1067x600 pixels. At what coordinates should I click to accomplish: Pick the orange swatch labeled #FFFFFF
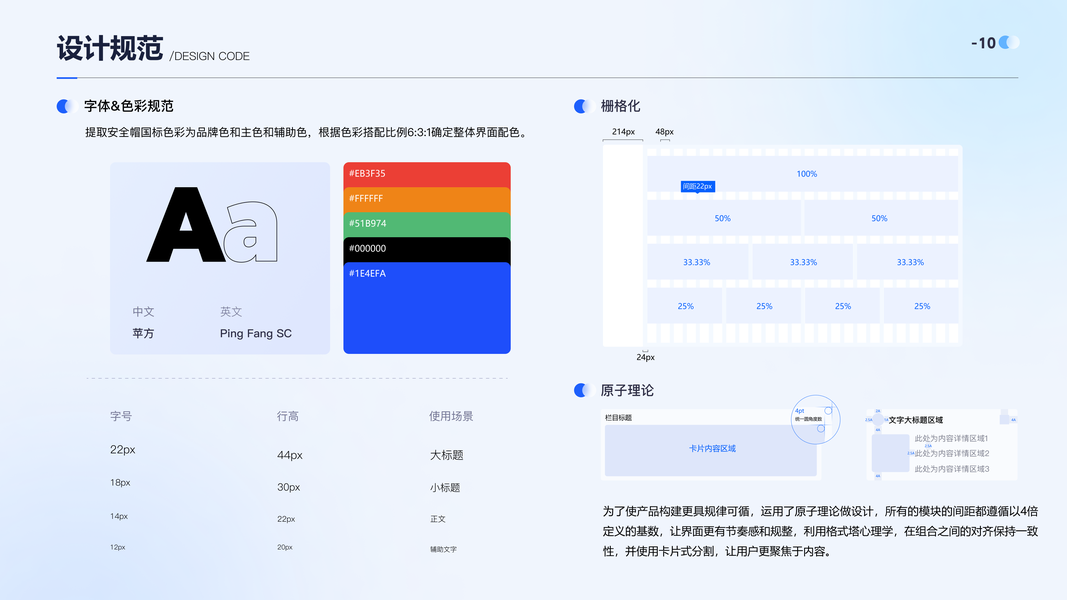[427, 199]
